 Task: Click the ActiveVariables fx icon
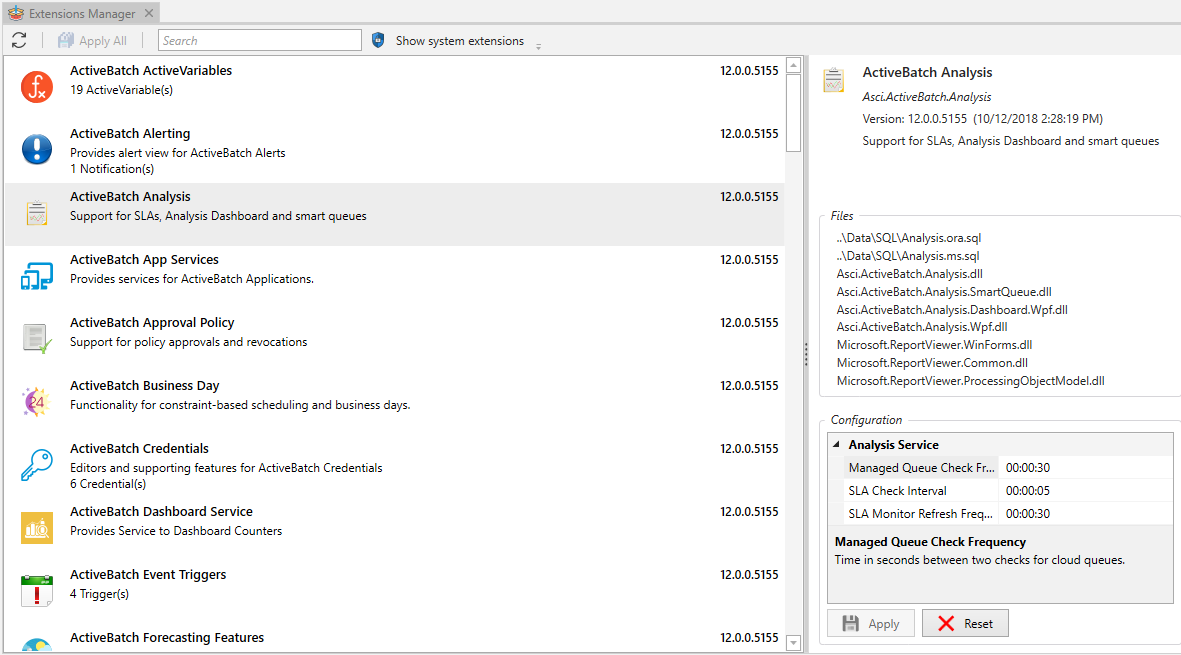(x=37, y=87)
